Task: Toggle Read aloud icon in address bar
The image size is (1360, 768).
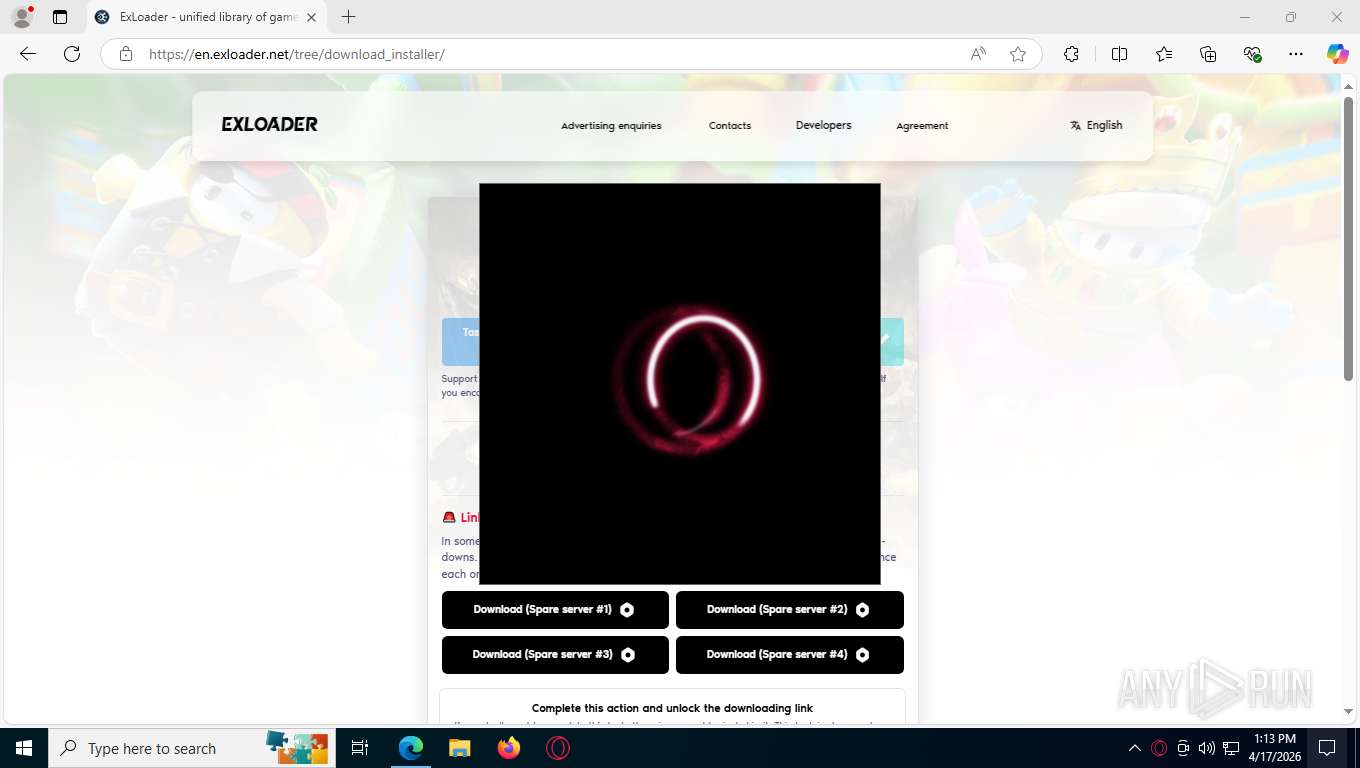Action: pos(978,54)
